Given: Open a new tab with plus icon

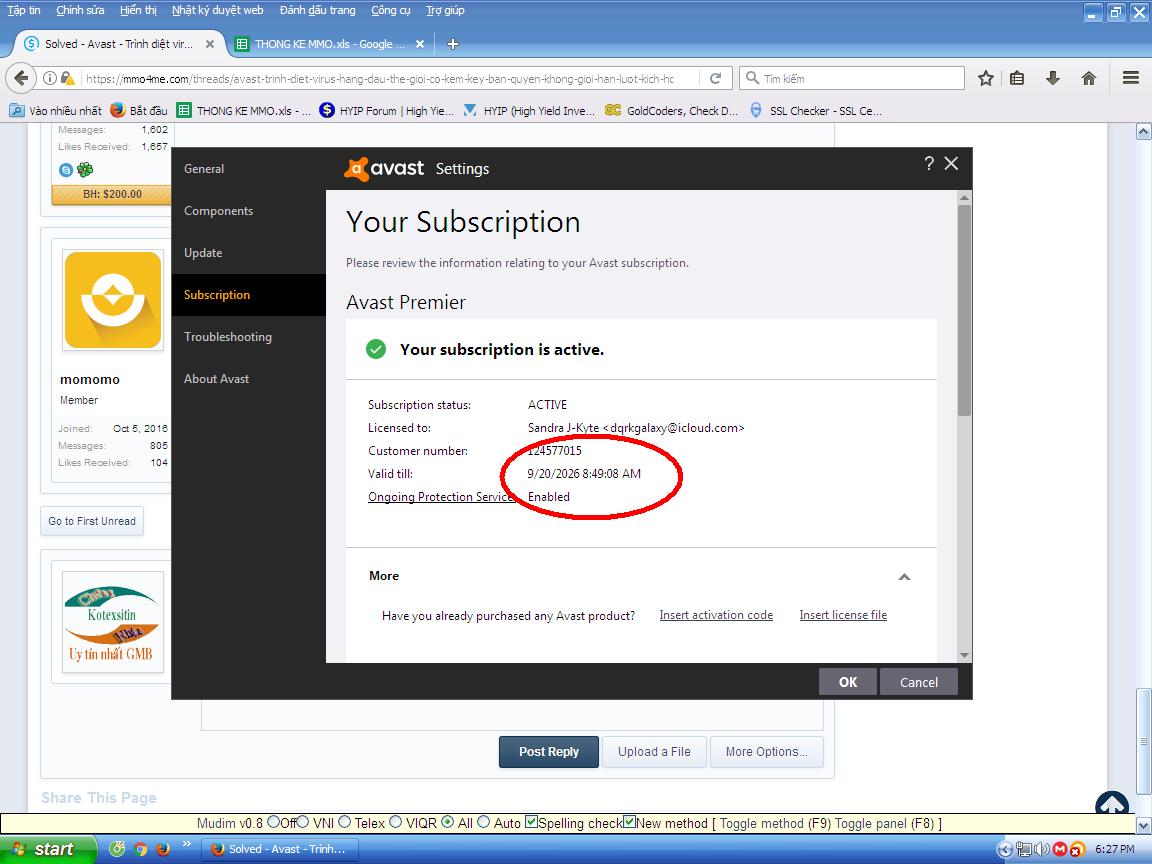Looking at the screenshot, I should [453, 44].
